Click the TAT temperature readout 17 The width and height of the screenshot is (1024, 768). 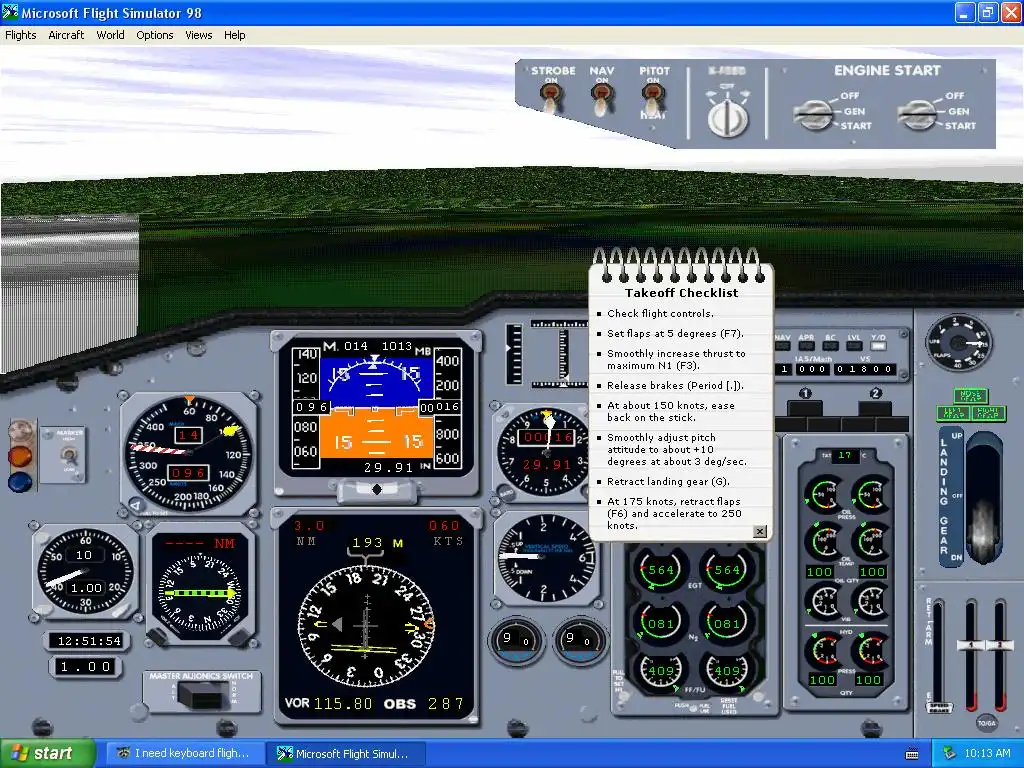pos(845,455)
